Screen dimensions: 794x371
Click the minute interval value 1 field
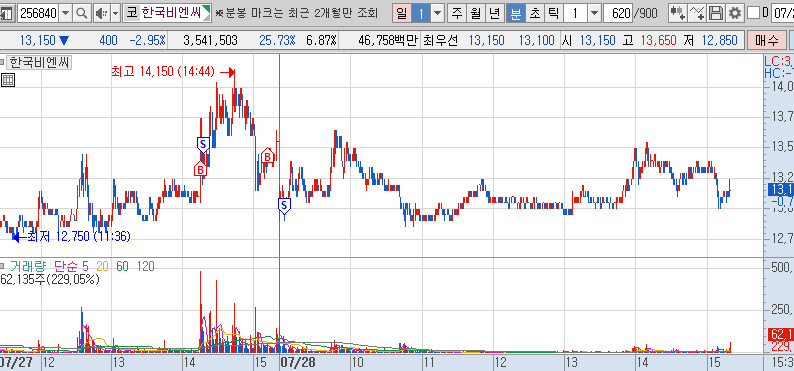(576, 13)
